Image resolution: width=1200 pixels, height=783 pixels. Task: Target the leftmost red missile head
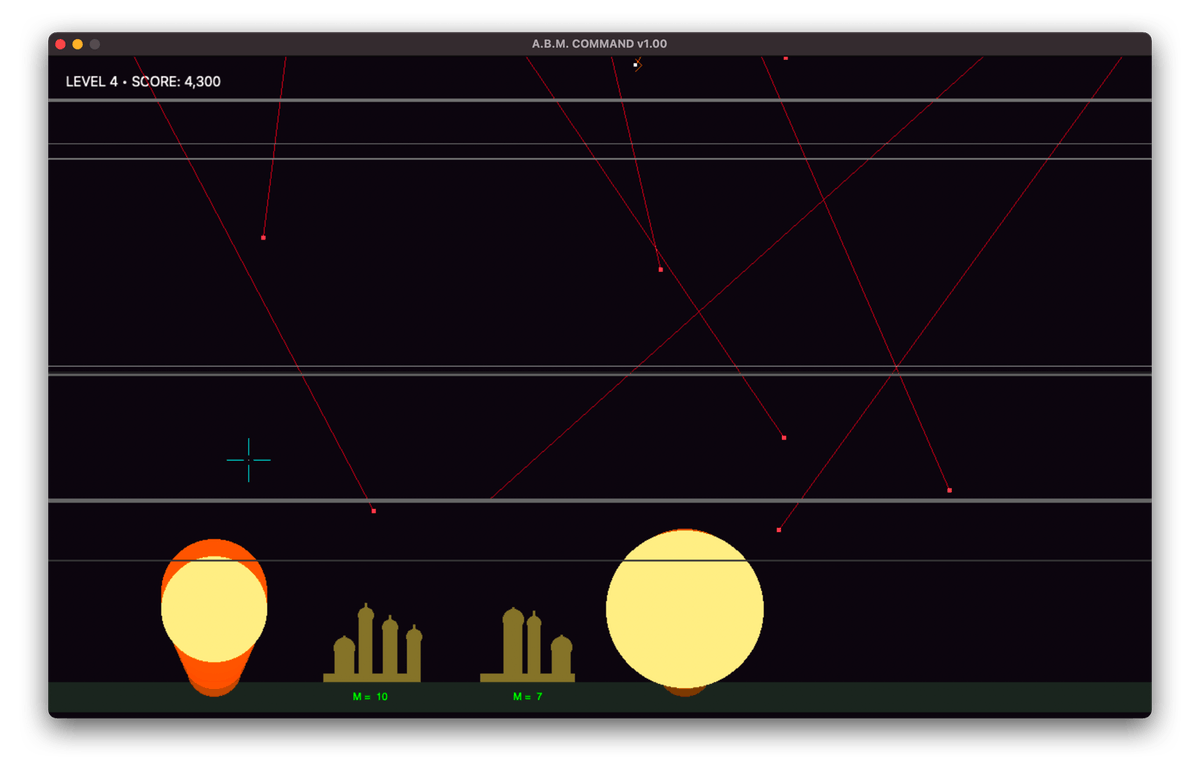[x=263, y=238]
